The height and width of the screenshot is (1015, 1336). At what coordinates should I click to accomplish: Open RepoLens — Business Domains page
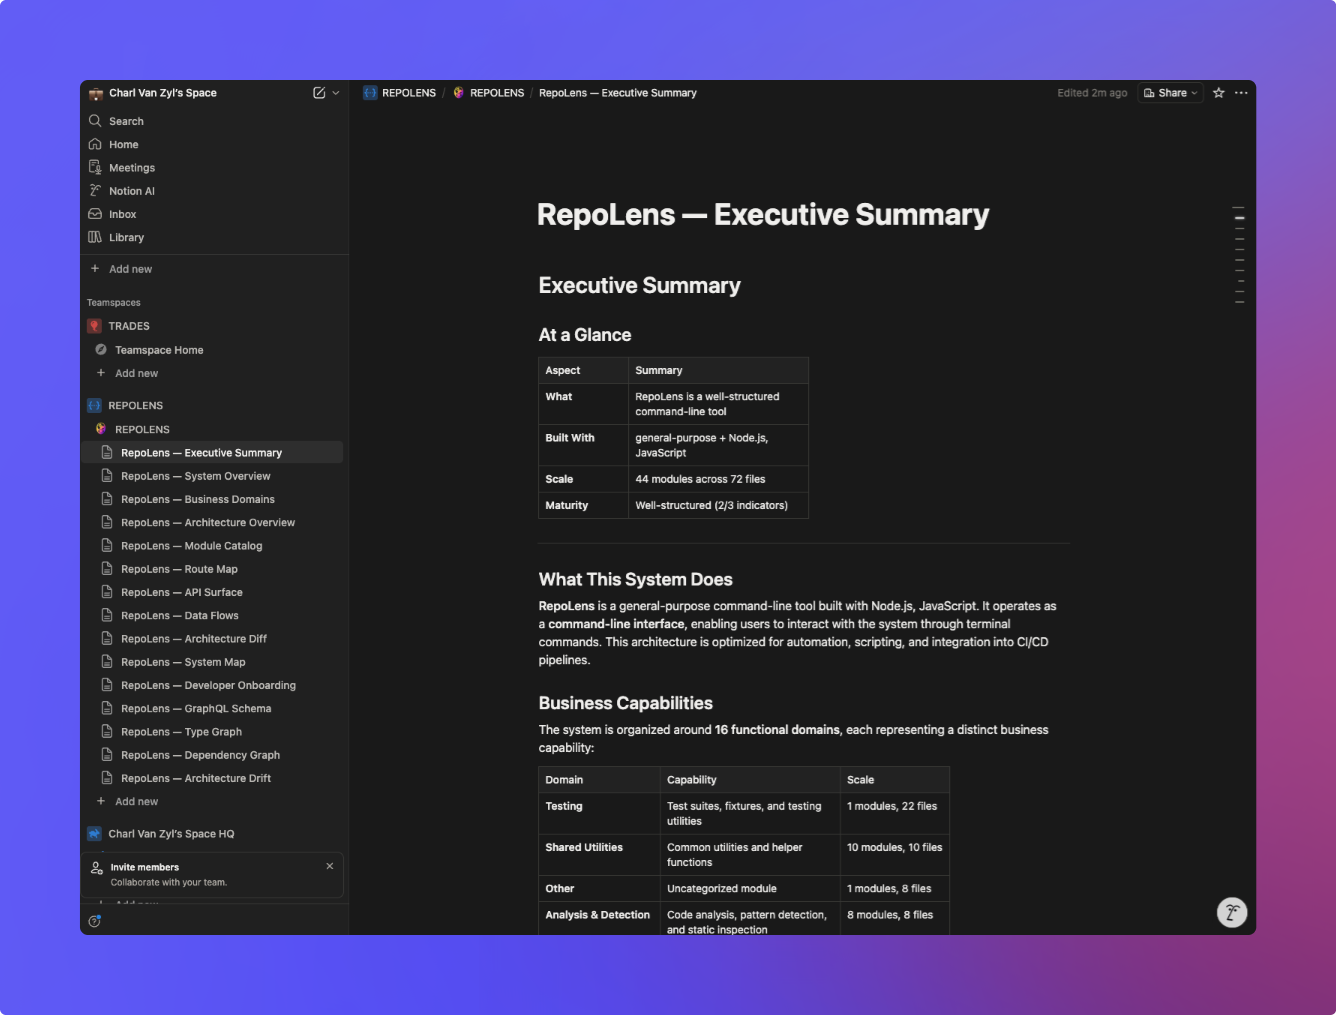coord(214,499)
